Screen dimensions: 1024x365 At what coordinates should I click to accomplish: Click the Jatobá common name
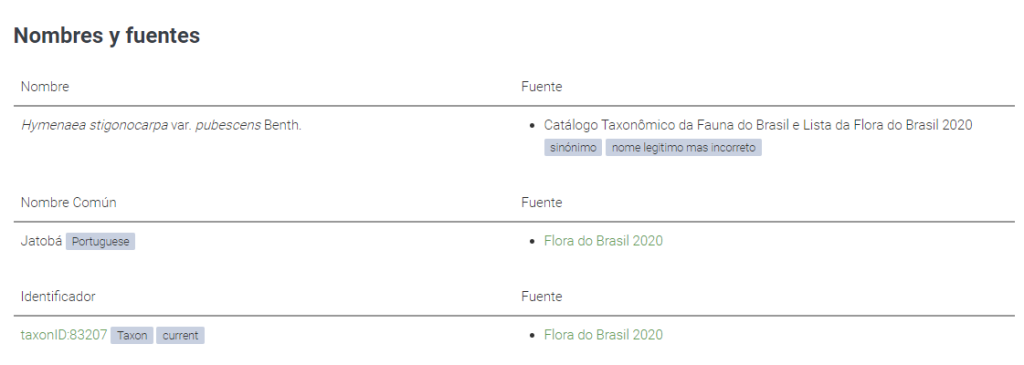point(42,241)
